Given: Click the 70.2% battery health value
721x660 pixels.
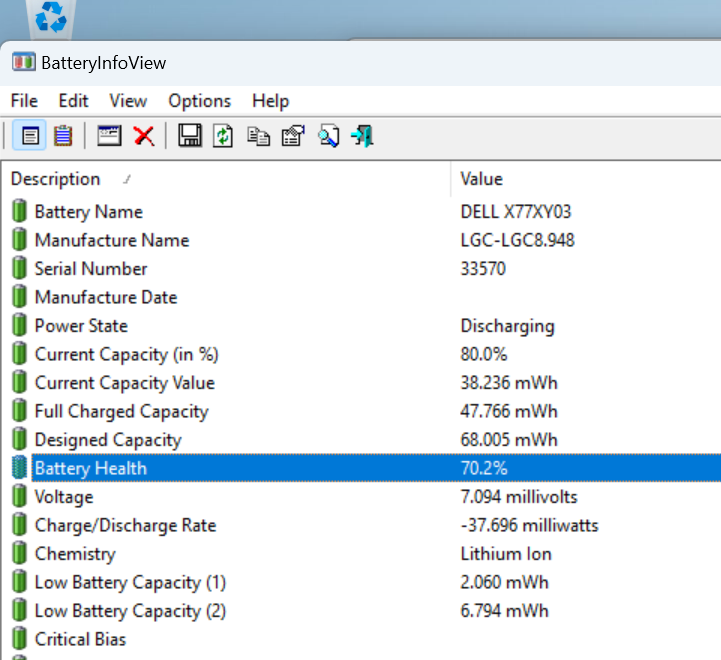Looking at the screenshot, I should pyautogui.click(x=484, y=468).
